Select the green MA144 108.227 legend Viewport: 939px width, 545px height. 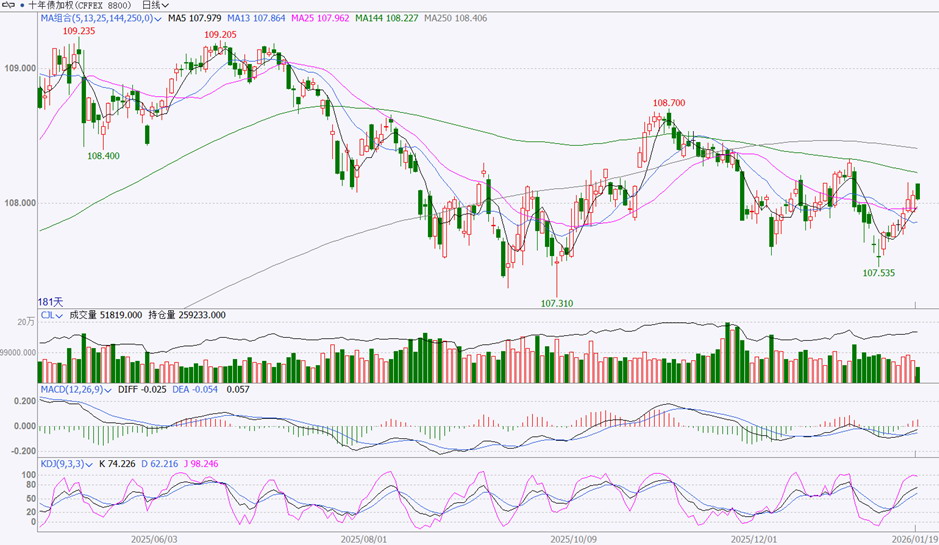click(x=386, y=19)
